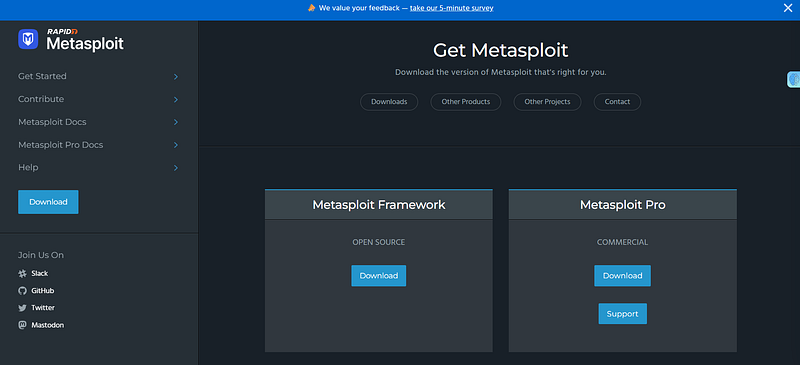Screen dimensions: 800x365
Task: Open the floating widget at right edge
Action: click(x=793, y=79)
